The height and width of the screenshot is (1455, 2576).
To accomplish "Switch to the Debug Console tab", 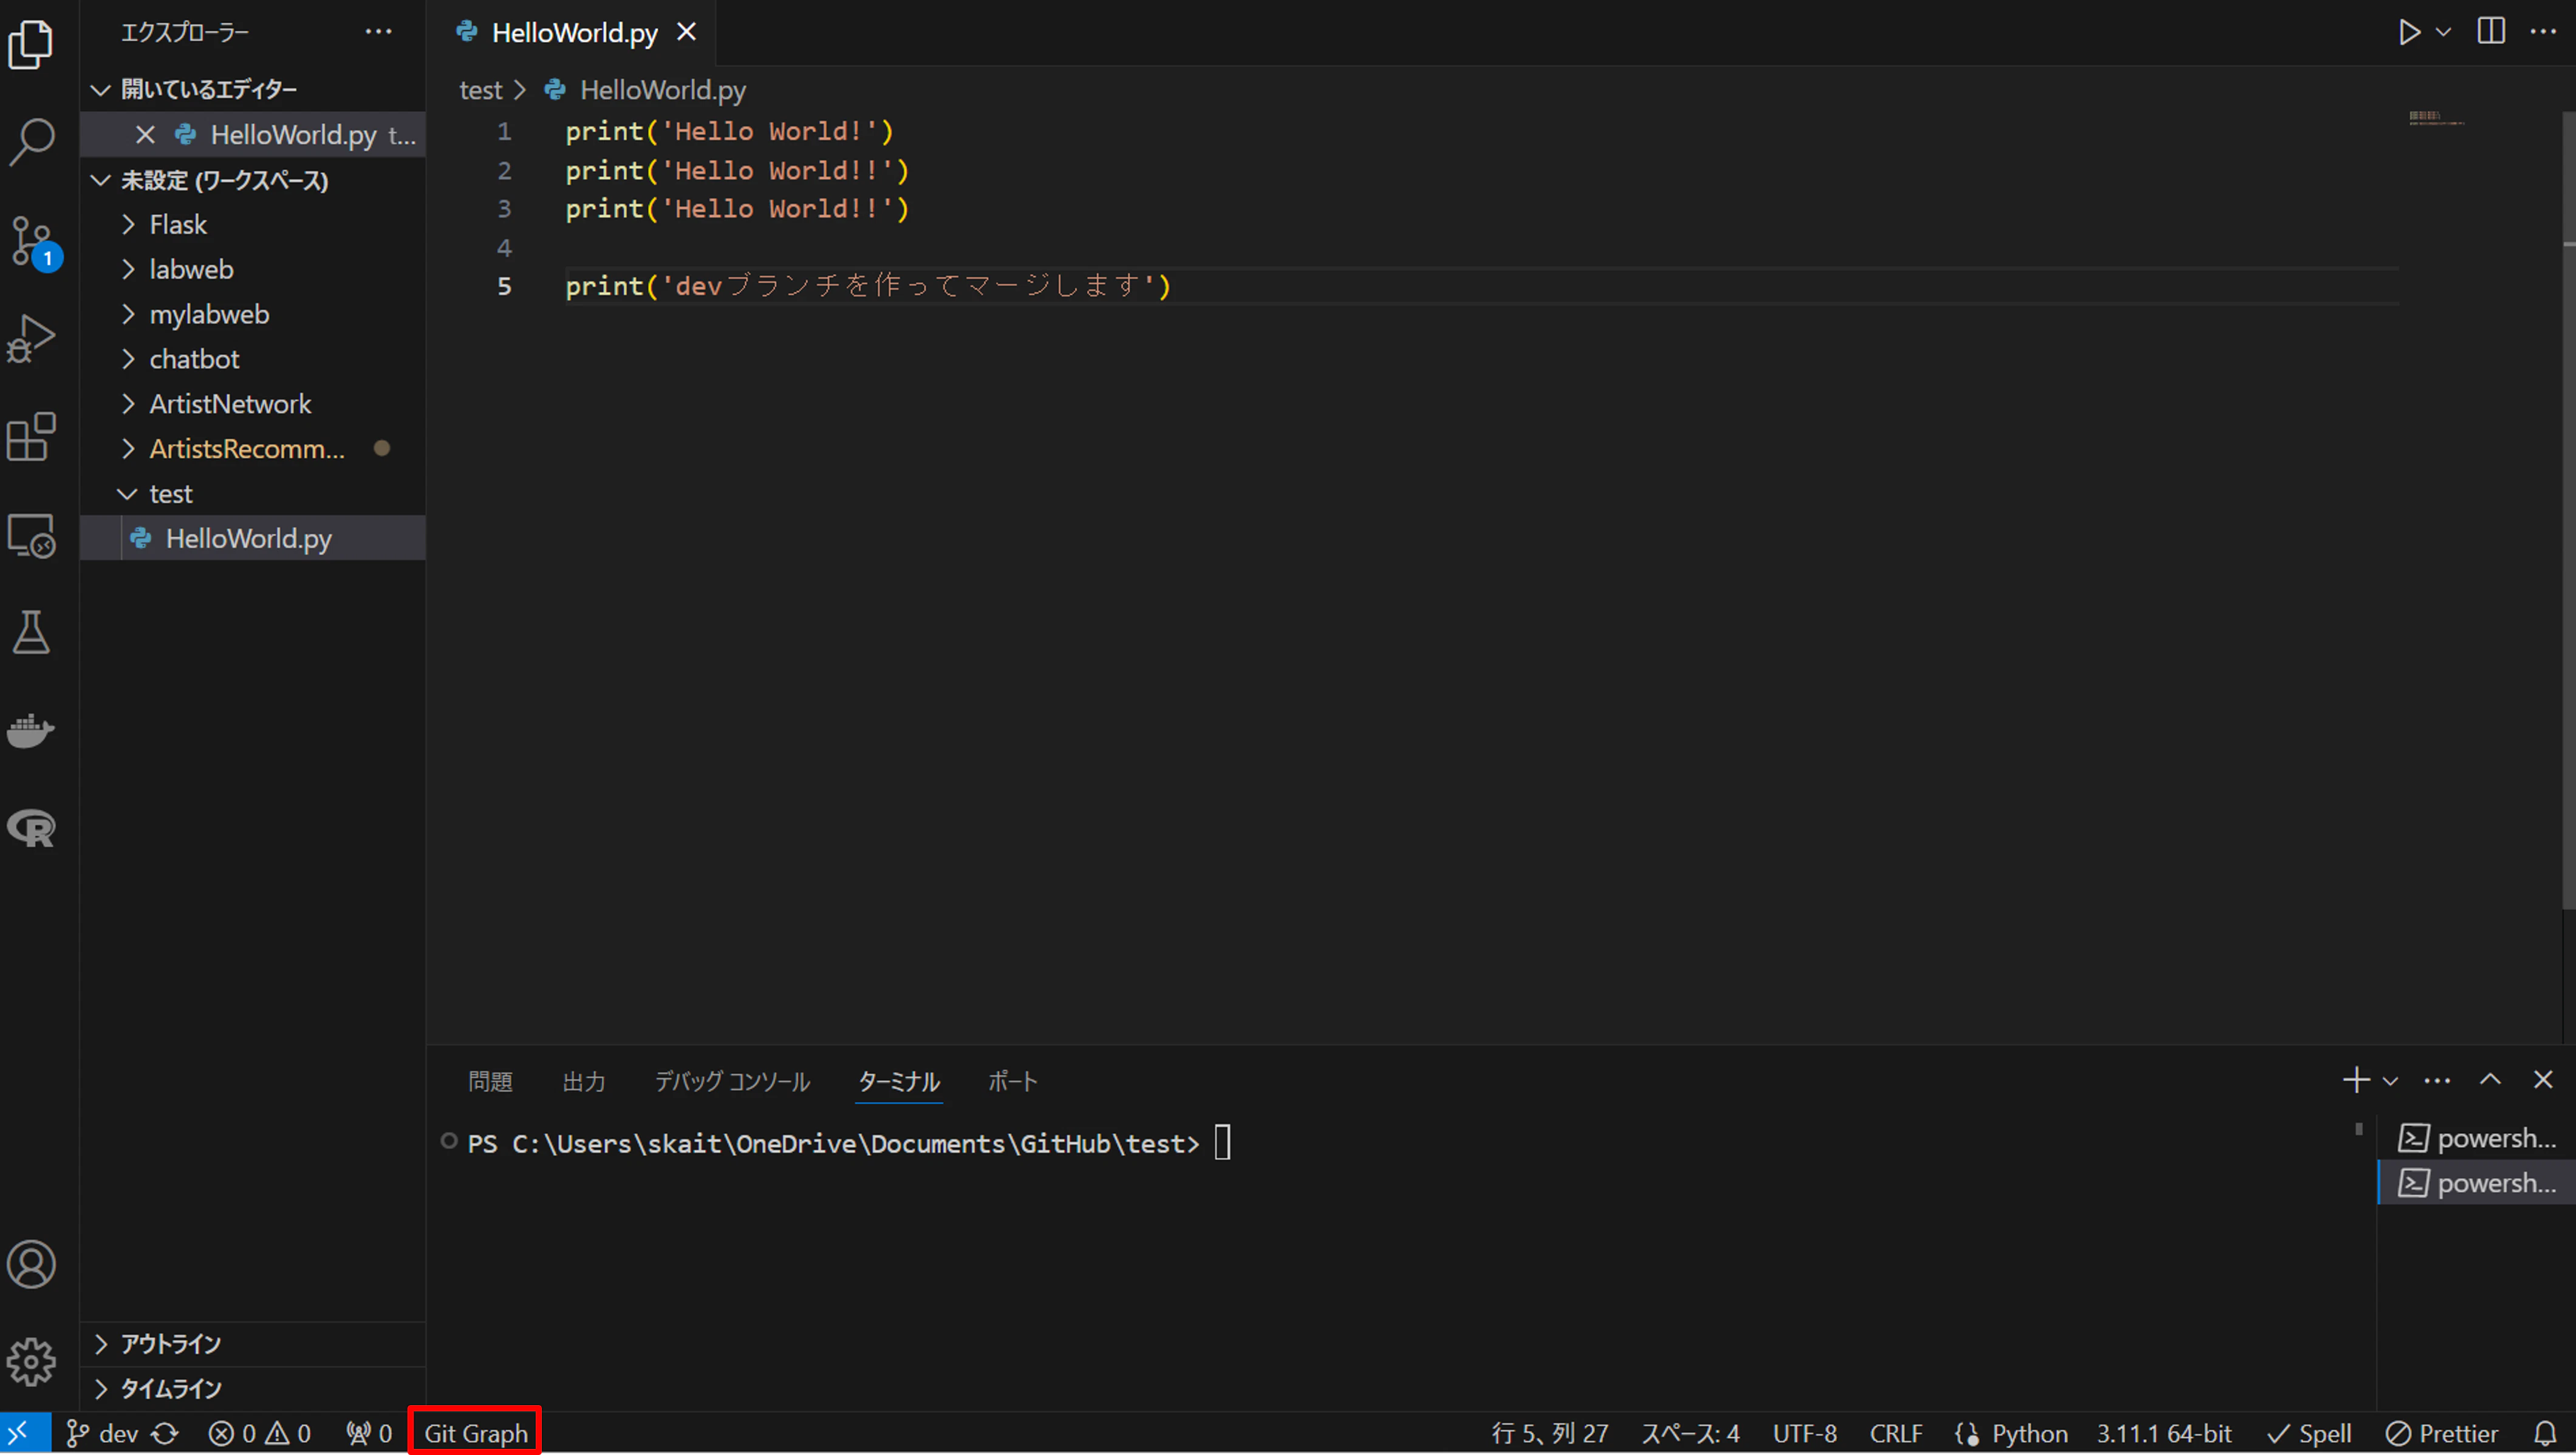I will point(732,1081).
